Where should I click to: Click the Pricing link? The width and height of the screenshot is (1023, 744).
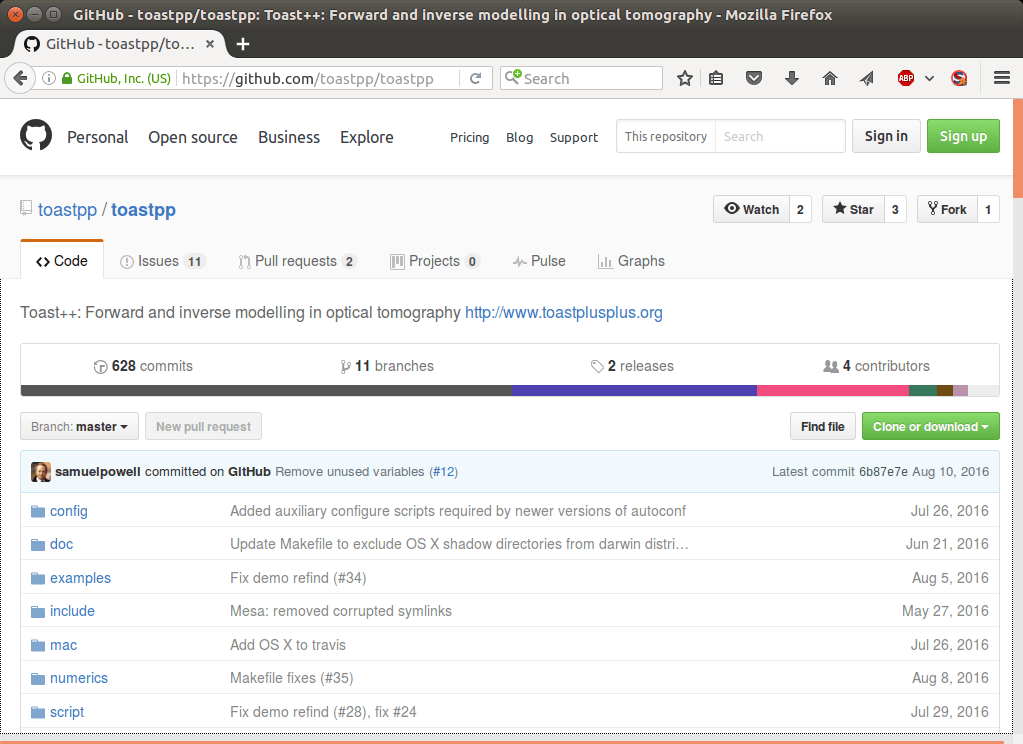(469, 137)
